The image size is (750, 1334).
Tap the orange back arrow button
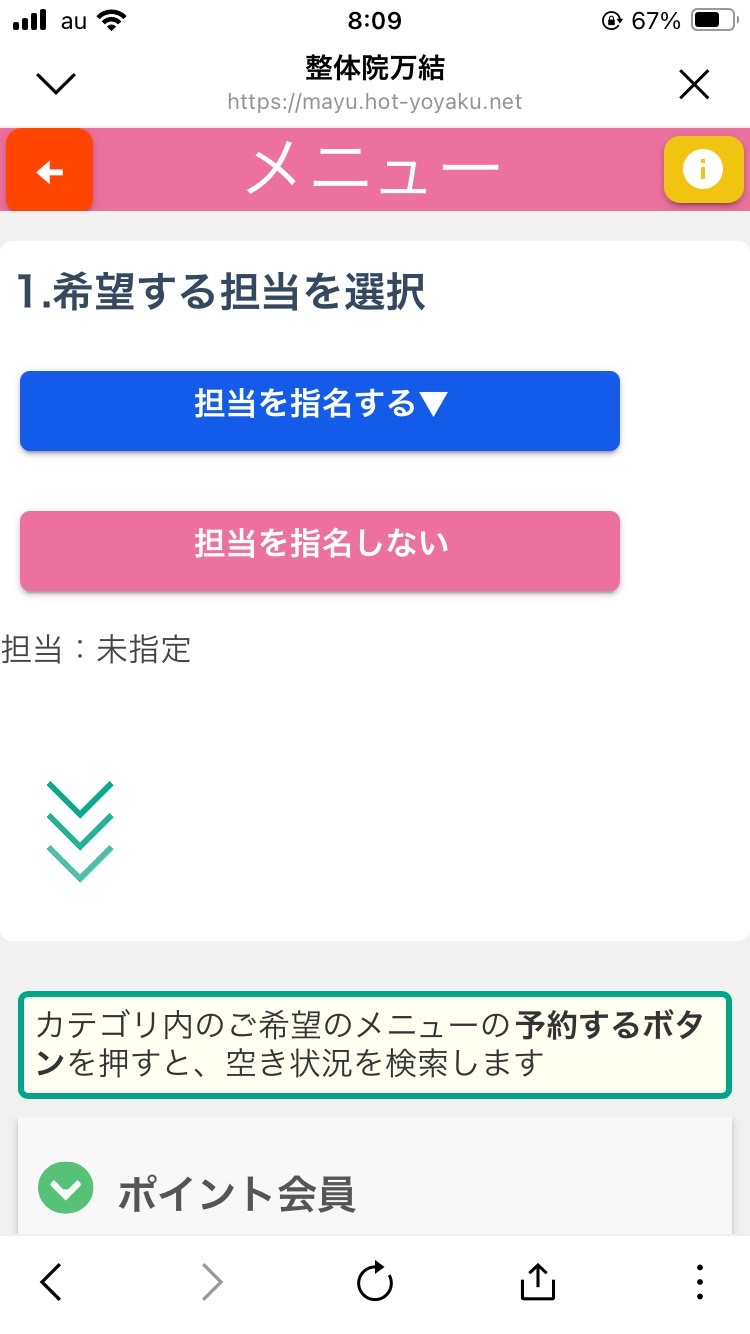(x=49, y=171)
